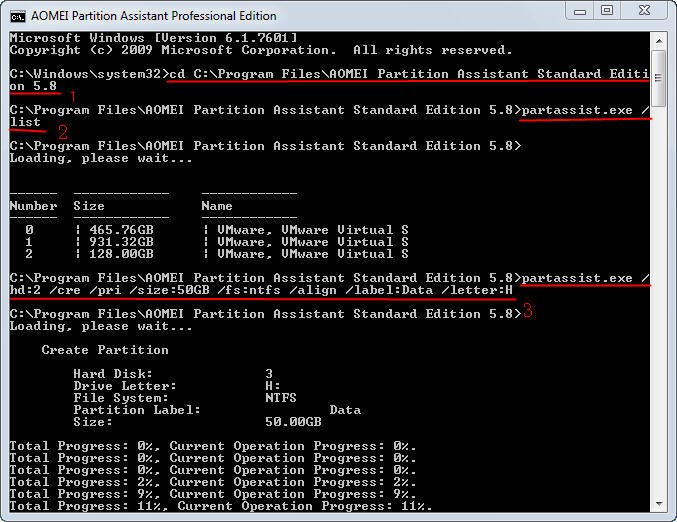Click the Copyright 2009 Microsoft Corporation line
677x522 pixels.
coord(261,50)
